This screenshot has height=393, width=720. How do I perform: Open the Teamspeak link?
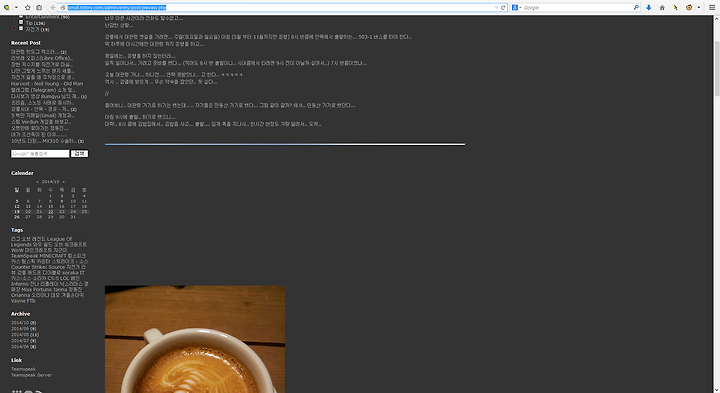point(23,369)
